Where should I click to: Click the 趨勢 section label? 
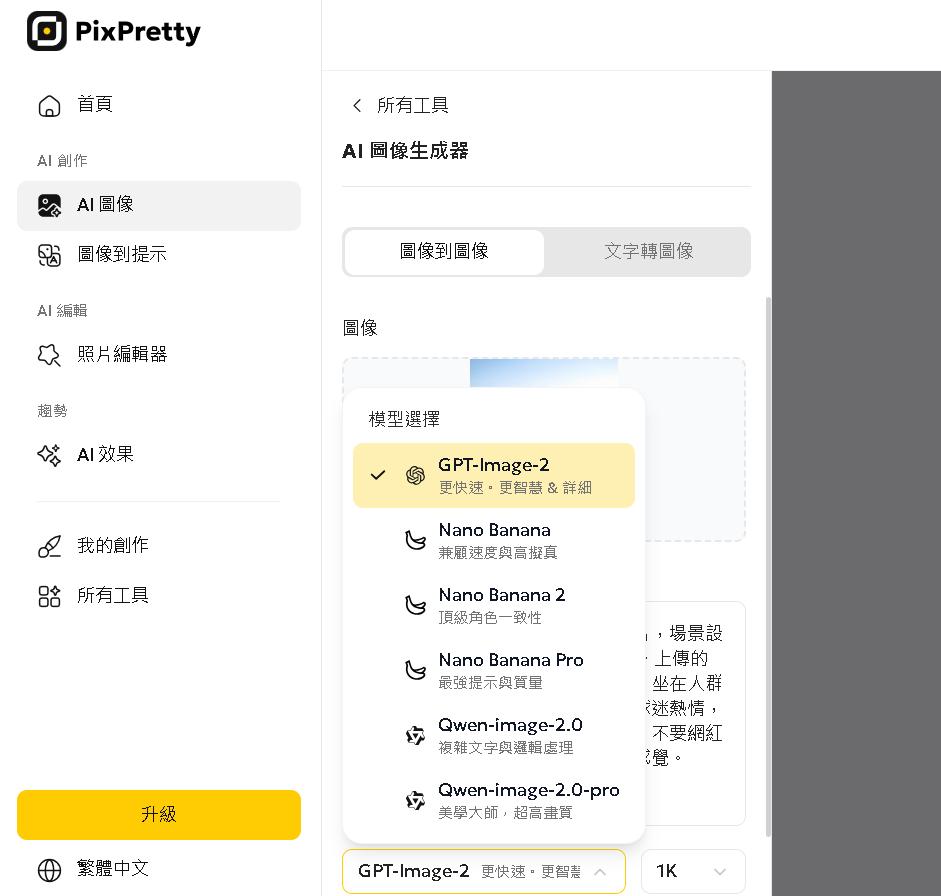(52, 410)
